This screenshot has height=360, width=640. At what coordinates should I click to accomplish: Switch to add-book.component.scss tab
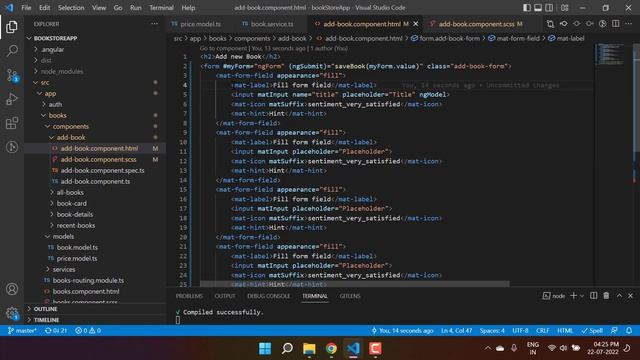(x=476, y=24)
